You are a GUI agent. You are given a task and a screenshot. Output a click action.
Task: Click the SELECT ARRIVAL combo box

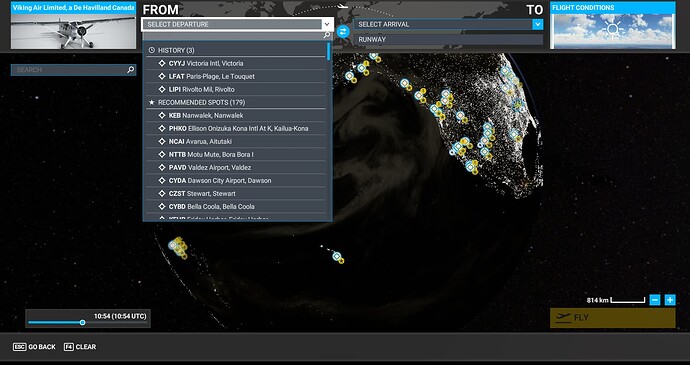point(448,24)
